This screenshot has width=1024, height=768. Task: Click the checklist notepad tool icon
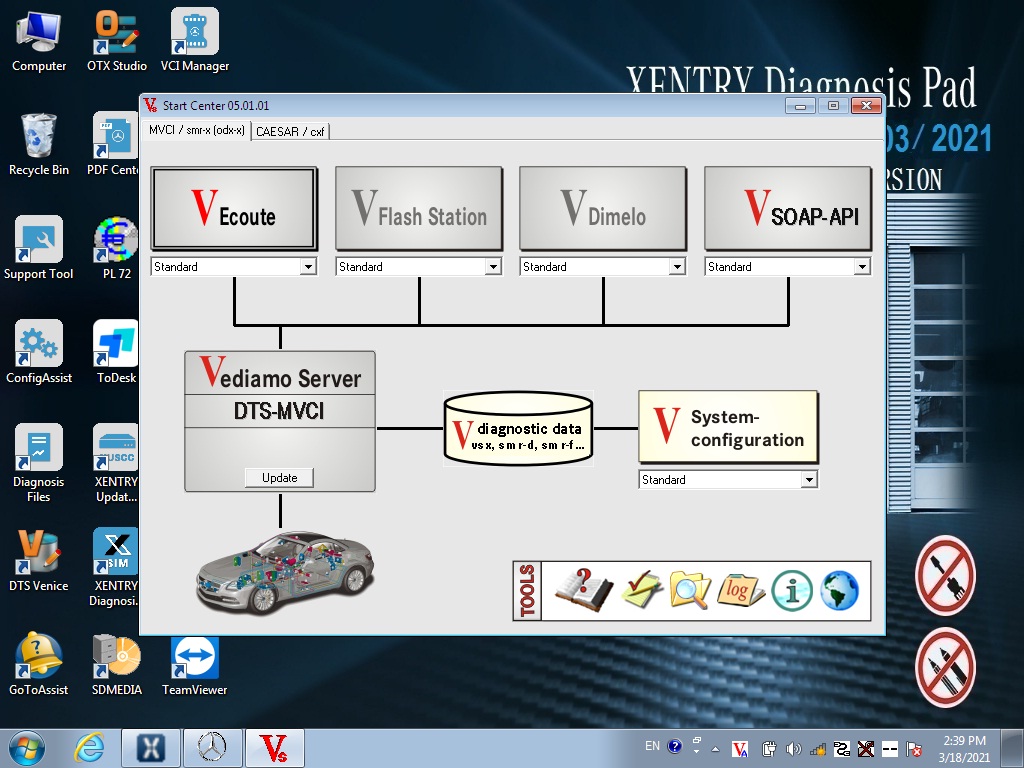point(641,590)
